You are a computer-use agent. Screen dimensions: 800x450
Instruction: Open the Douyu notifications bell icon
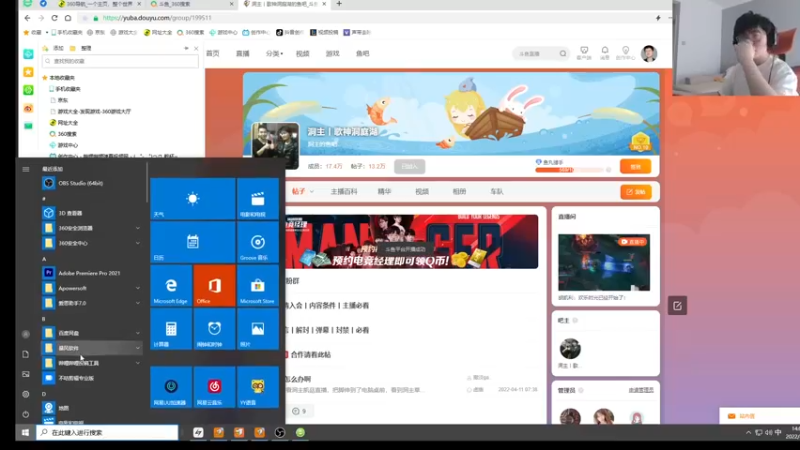(x=605, y=52)
